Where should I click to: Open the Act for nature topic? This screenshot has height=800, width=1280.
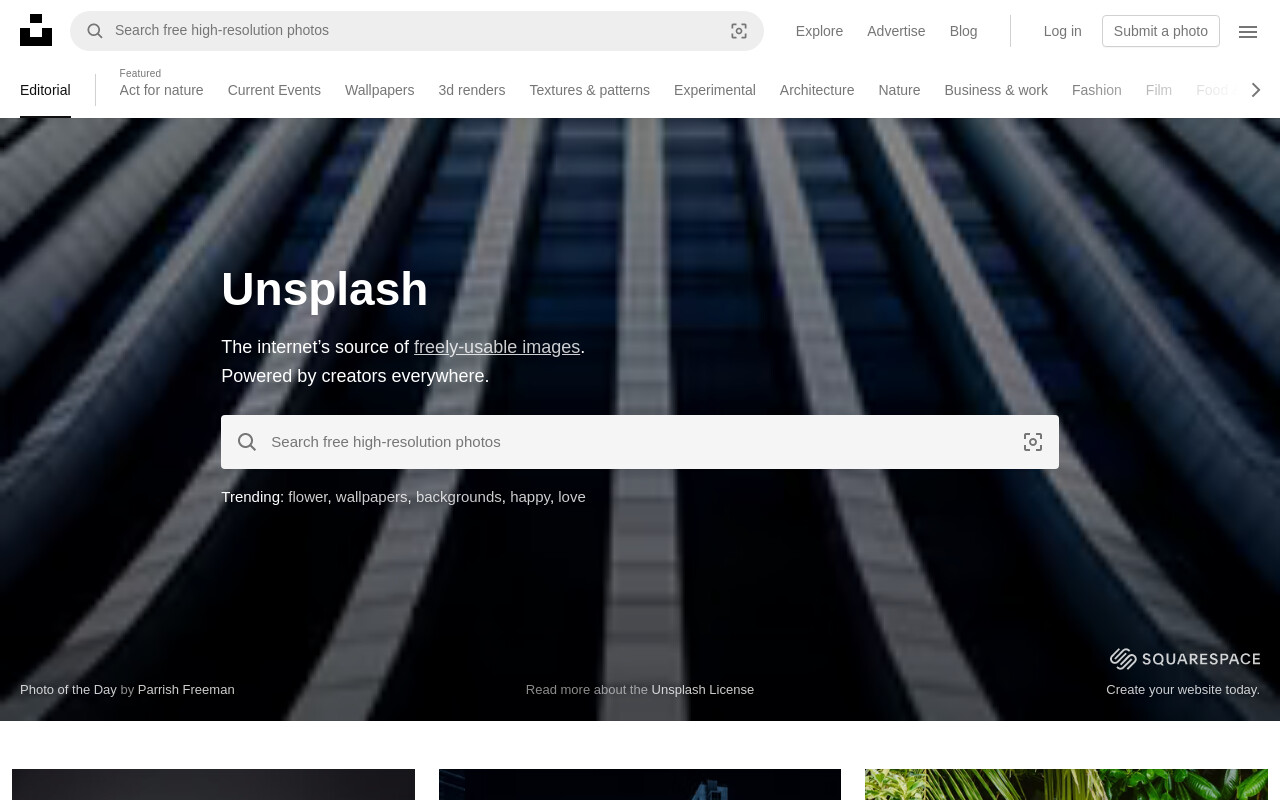click(x=161, y=90)
